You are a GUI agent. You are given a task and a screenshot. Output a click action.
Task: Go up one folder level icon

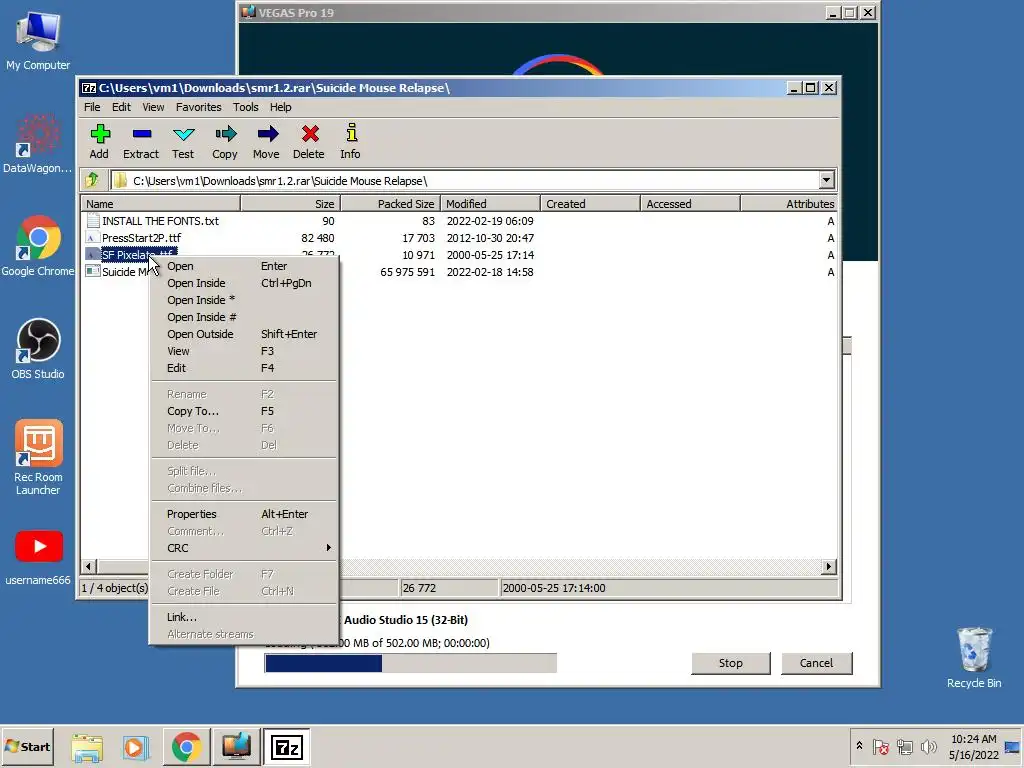pyautogui.click(x=92, y=180)
